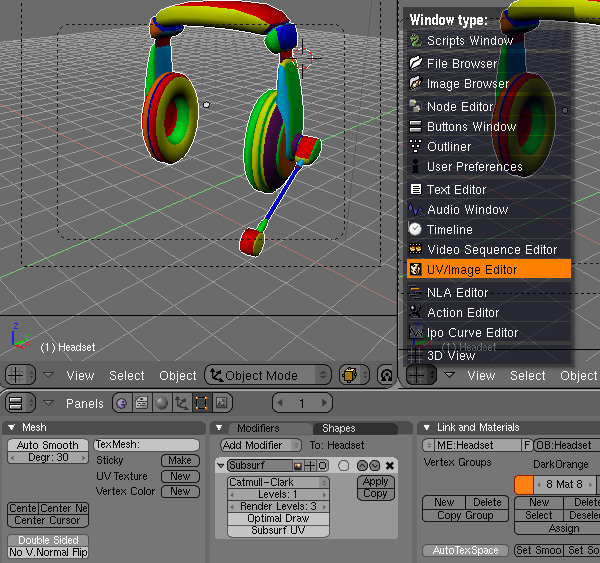Select Ipo Curve Editor entry
The height and width of the screenshot is (563, 600).
tap(489, 333)
